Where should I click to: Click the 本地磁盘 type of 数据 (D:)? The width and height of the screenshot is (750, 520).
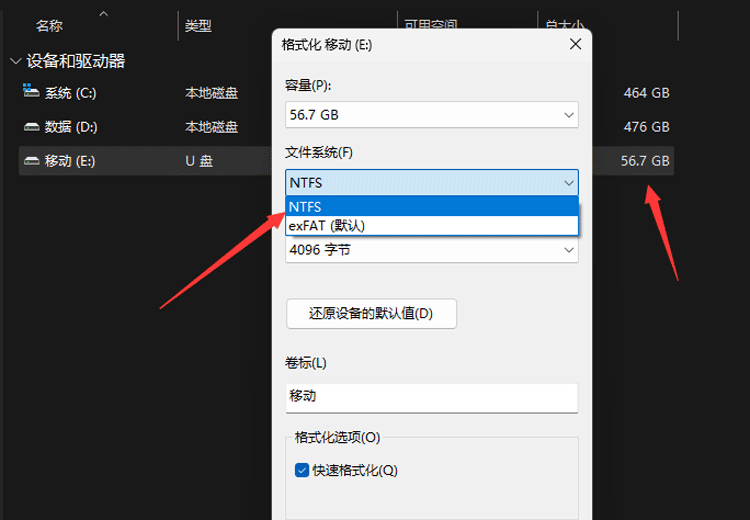point(211,127)
